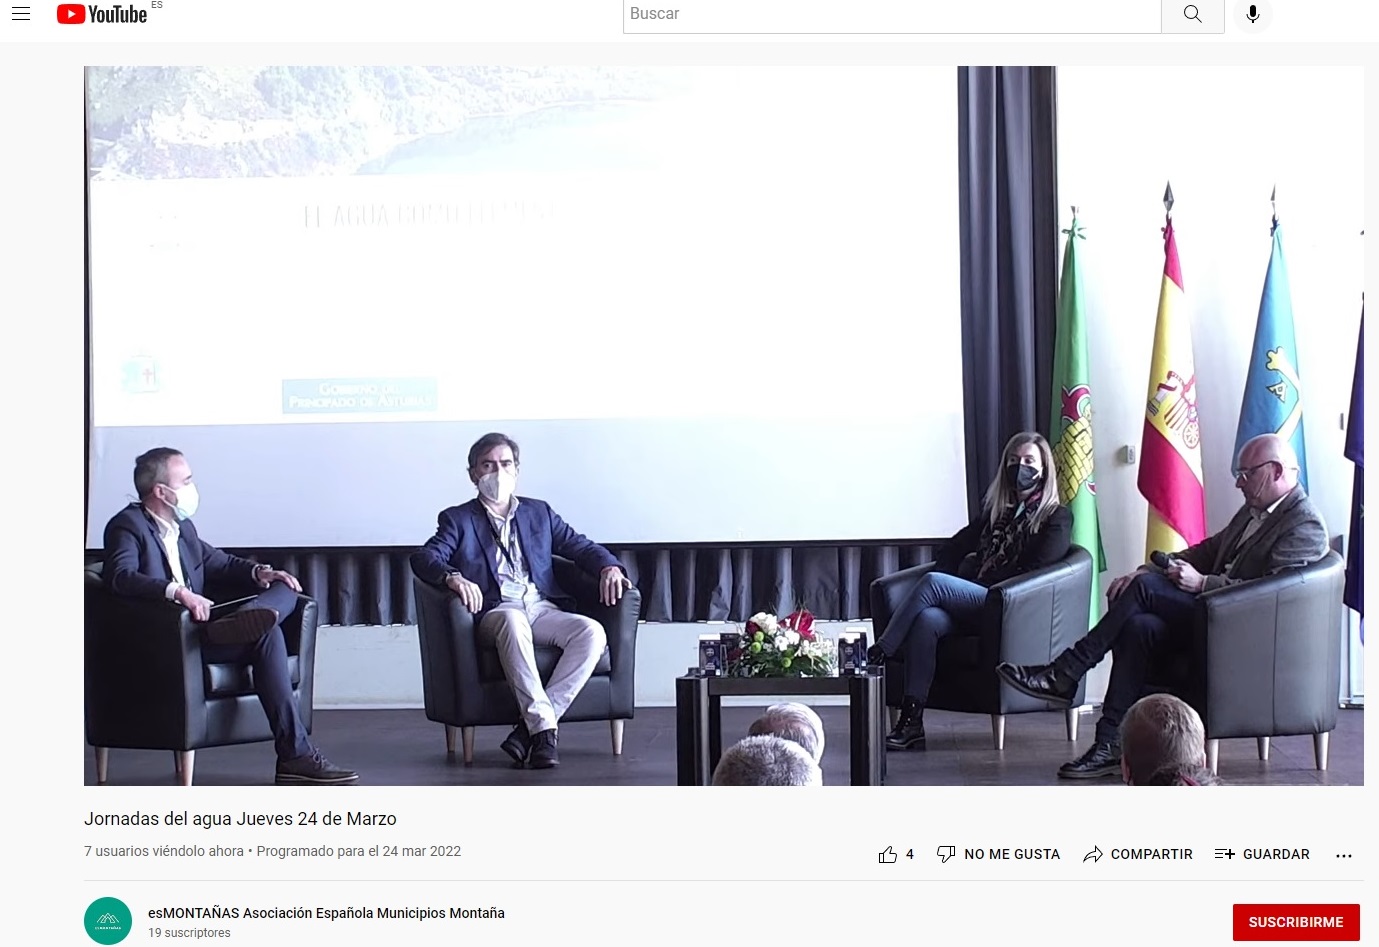Click the share arrow icon
This screenshot has height=947, width=1379.
[1092, 854]
